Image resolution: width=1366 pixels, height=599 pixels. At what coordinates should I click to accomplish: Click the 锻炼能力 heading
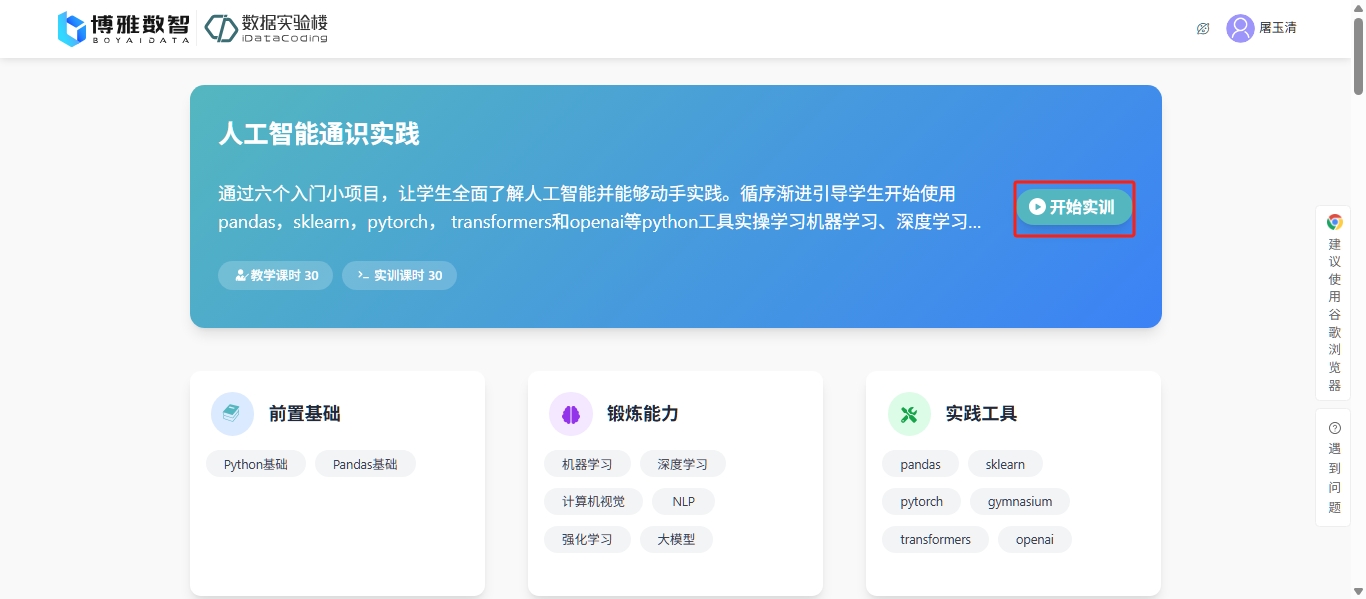(x=642, y=414)
